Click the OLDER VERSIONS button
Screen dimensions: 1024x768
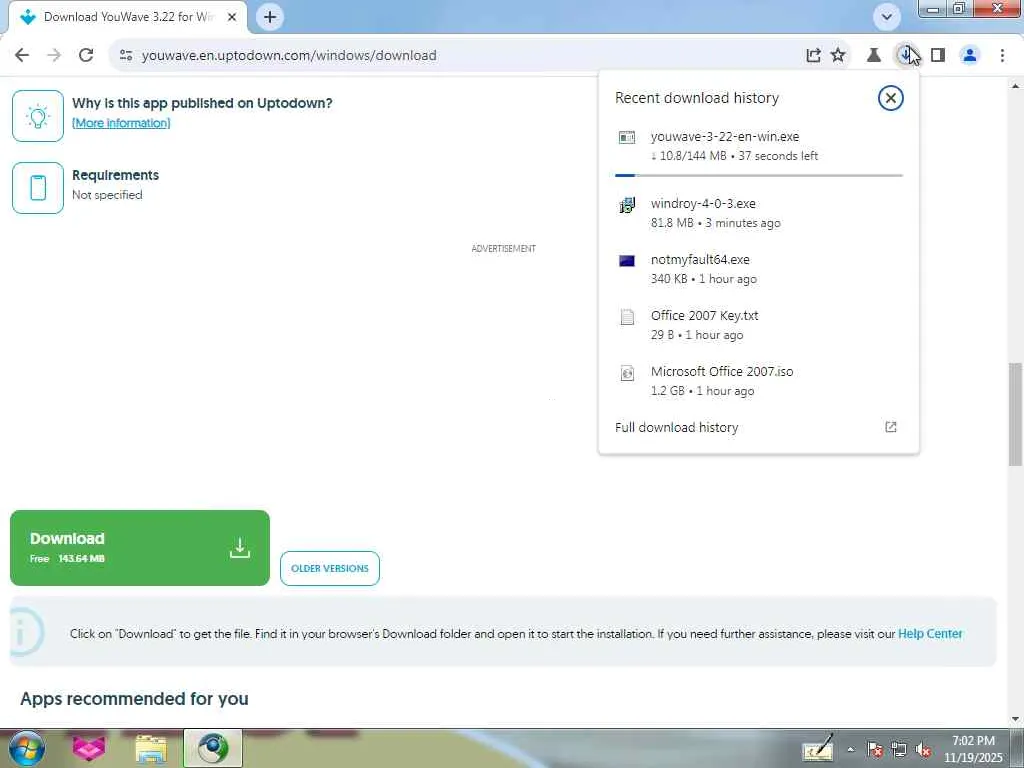pyautogui.click(x=330, y=568)
